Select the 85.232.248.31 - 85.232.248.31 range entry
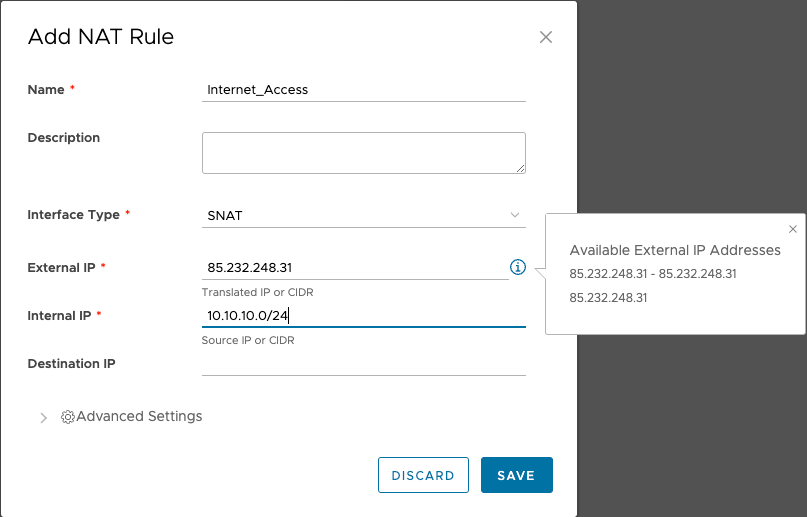 coord(653,274)
